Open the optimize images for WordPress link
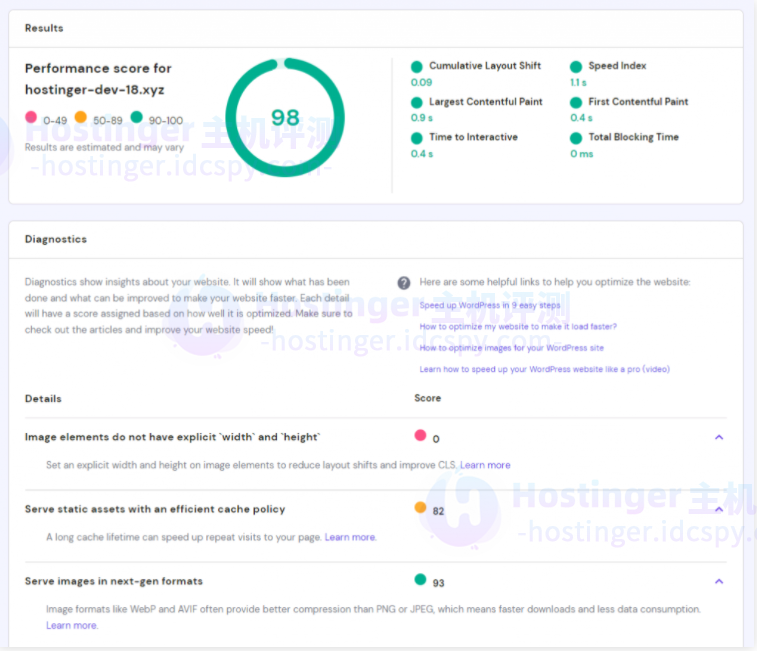The image size is (757, 651). pyautogui.click(x=511, y=348)
